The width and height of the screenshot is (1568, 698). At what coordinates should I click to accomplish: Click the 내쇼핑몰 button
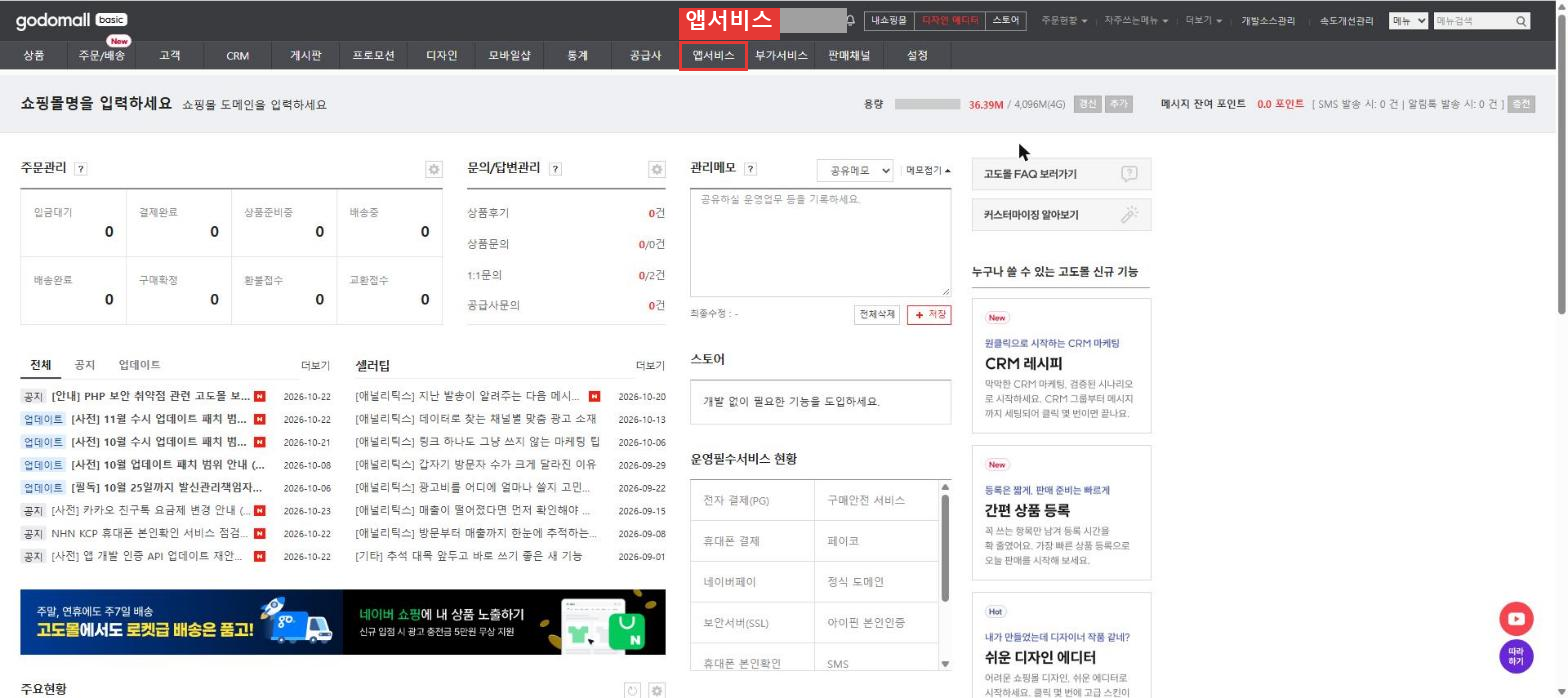click(889, 20)
